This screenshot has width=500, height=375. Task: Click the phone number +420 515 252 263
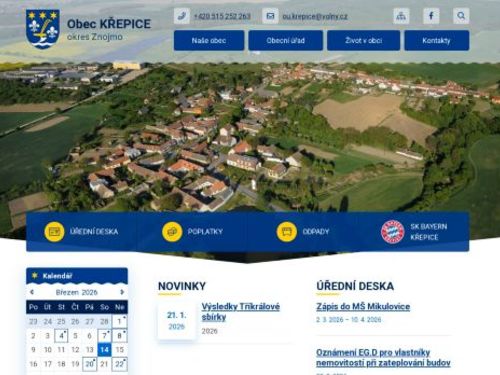click(222, 16)
